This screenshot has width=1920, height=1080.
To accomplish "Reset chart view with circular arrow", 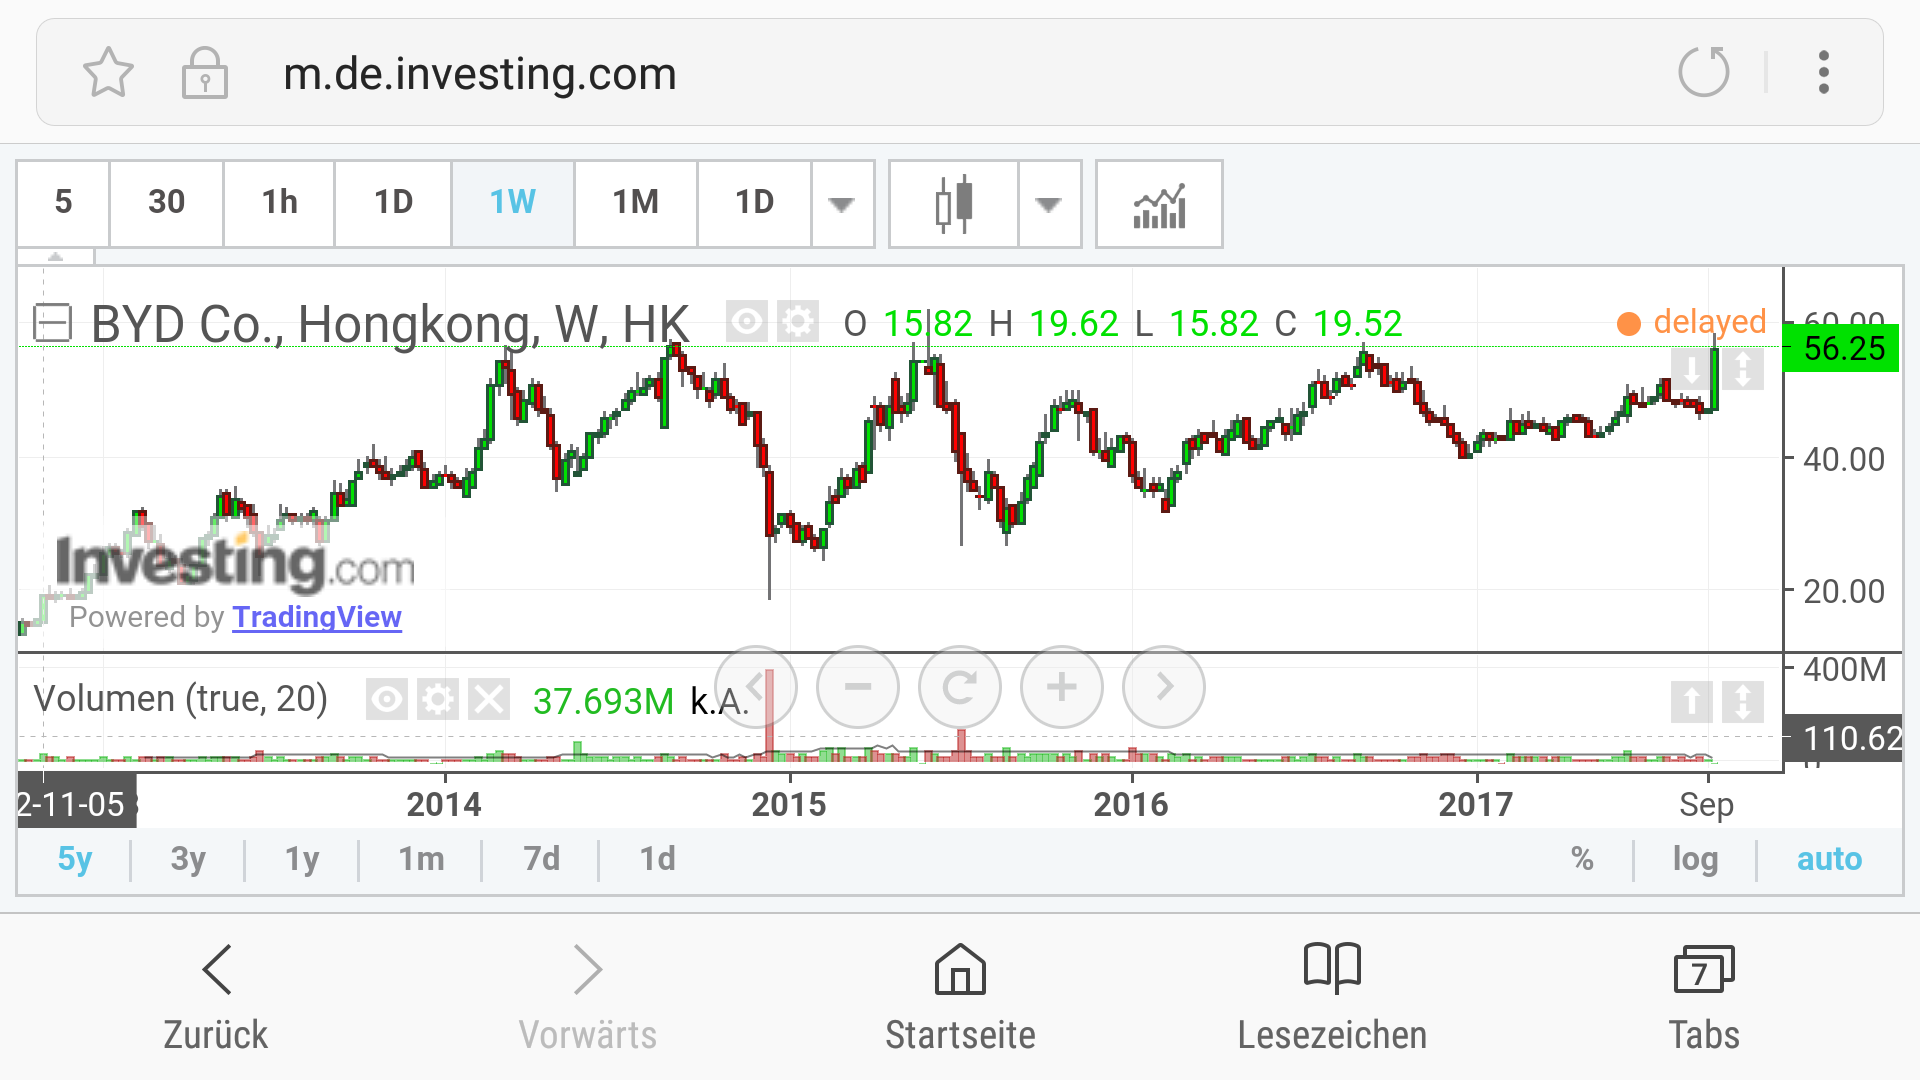I will 960,687.
